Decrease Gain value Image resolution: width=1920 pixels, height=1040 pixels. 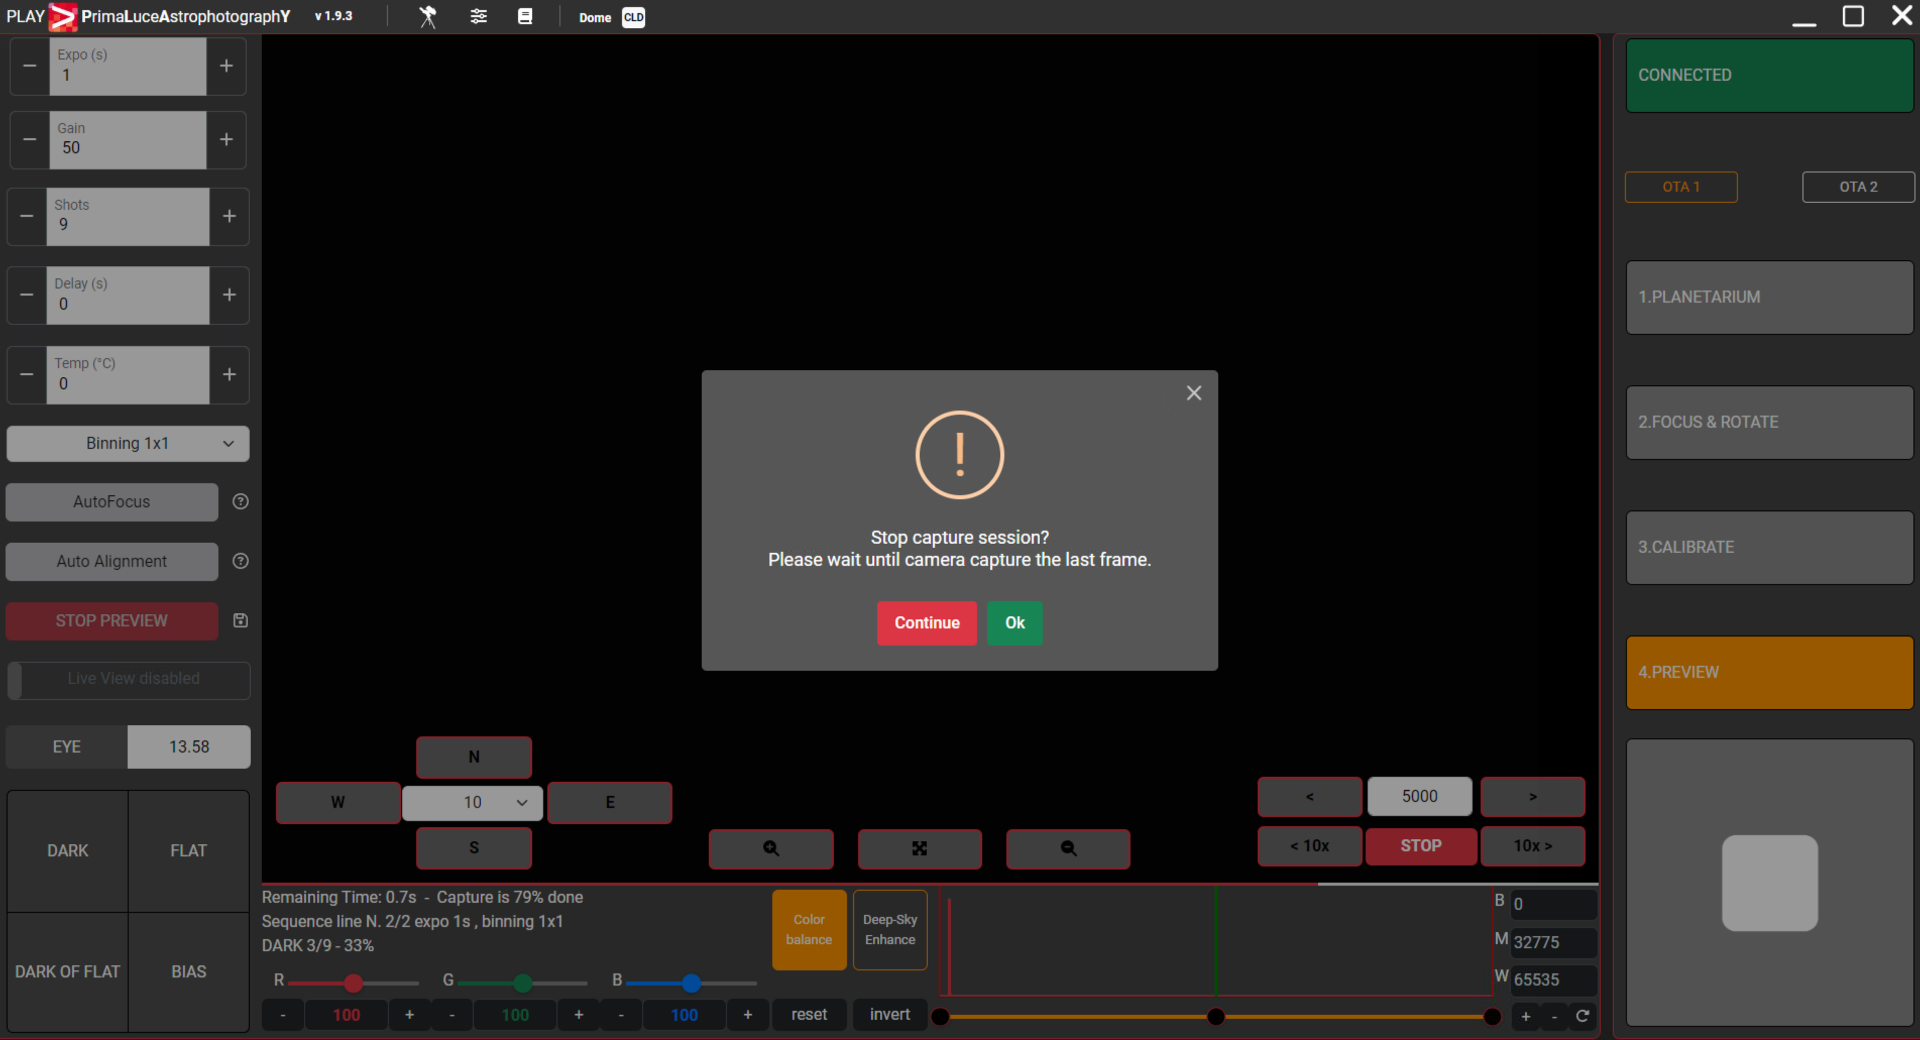pyautogui.click(x=30, y=140)
